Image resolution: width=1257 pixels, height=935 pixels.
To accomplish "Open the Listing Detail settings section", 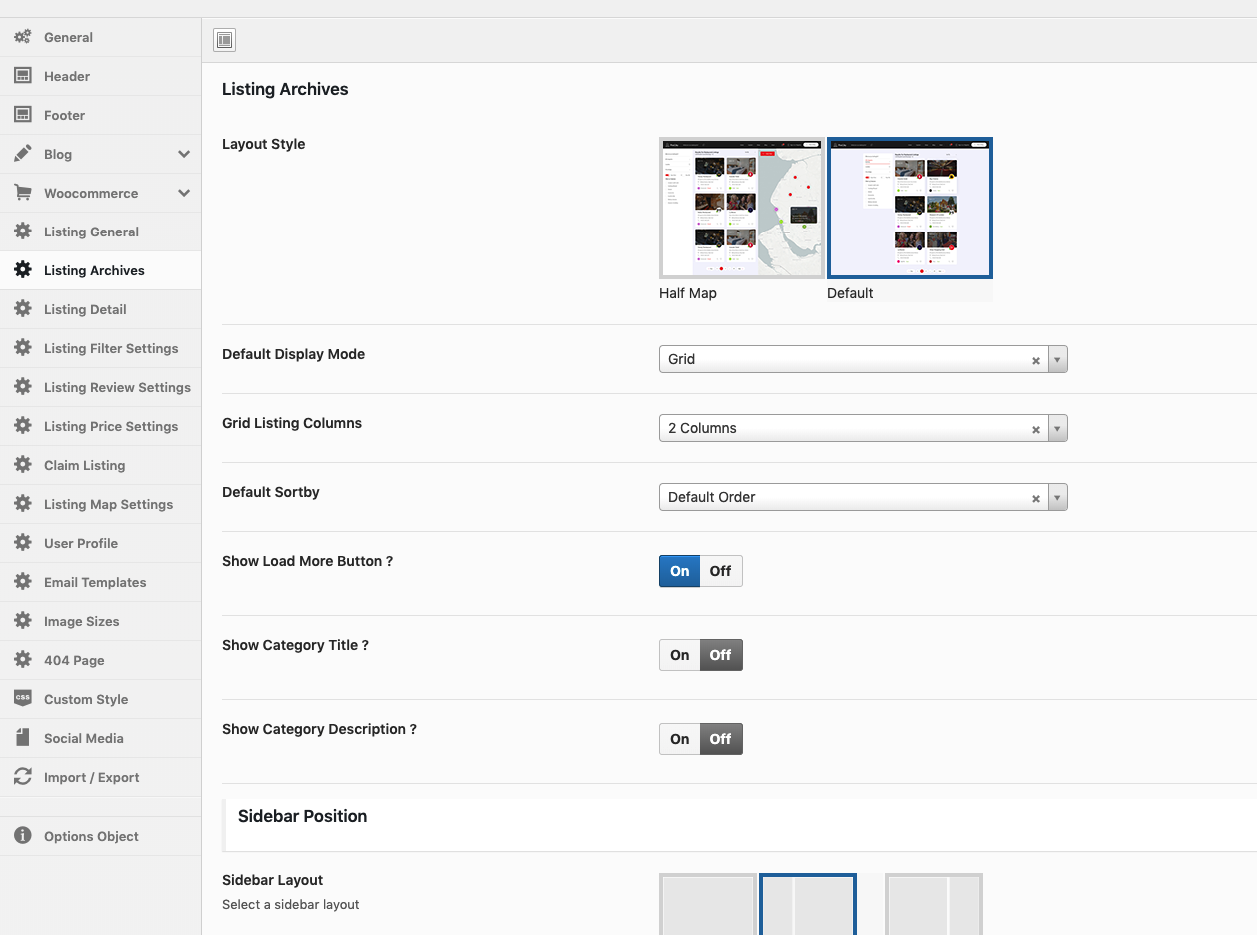I will [x=85, y=309].
